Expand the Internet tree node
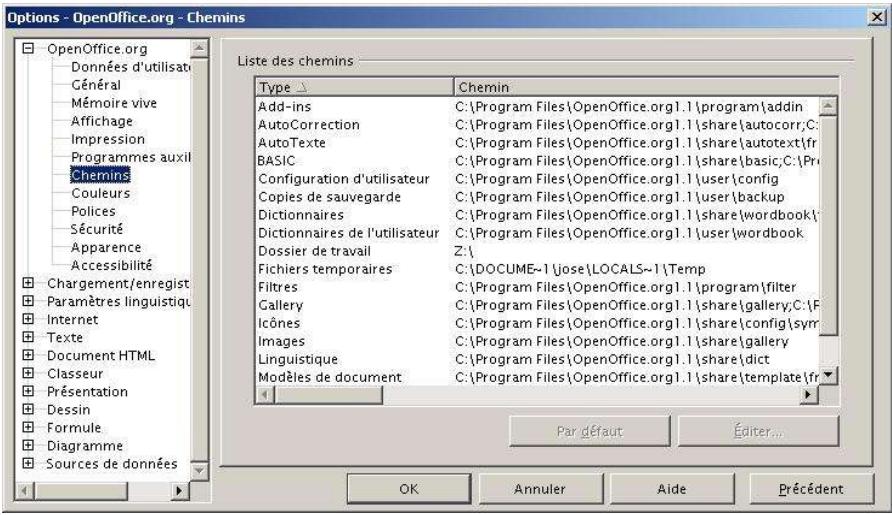 pyautogui.click(x=28, y=319)
